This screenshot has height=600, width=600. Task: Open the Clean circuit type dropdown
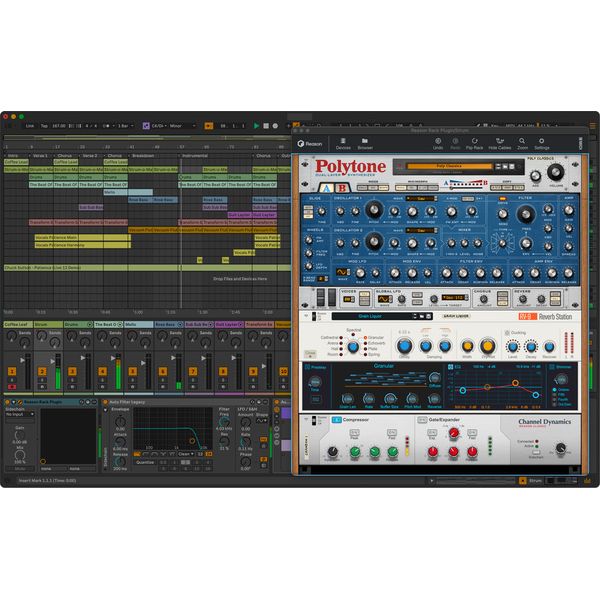(x=186, y=454)
